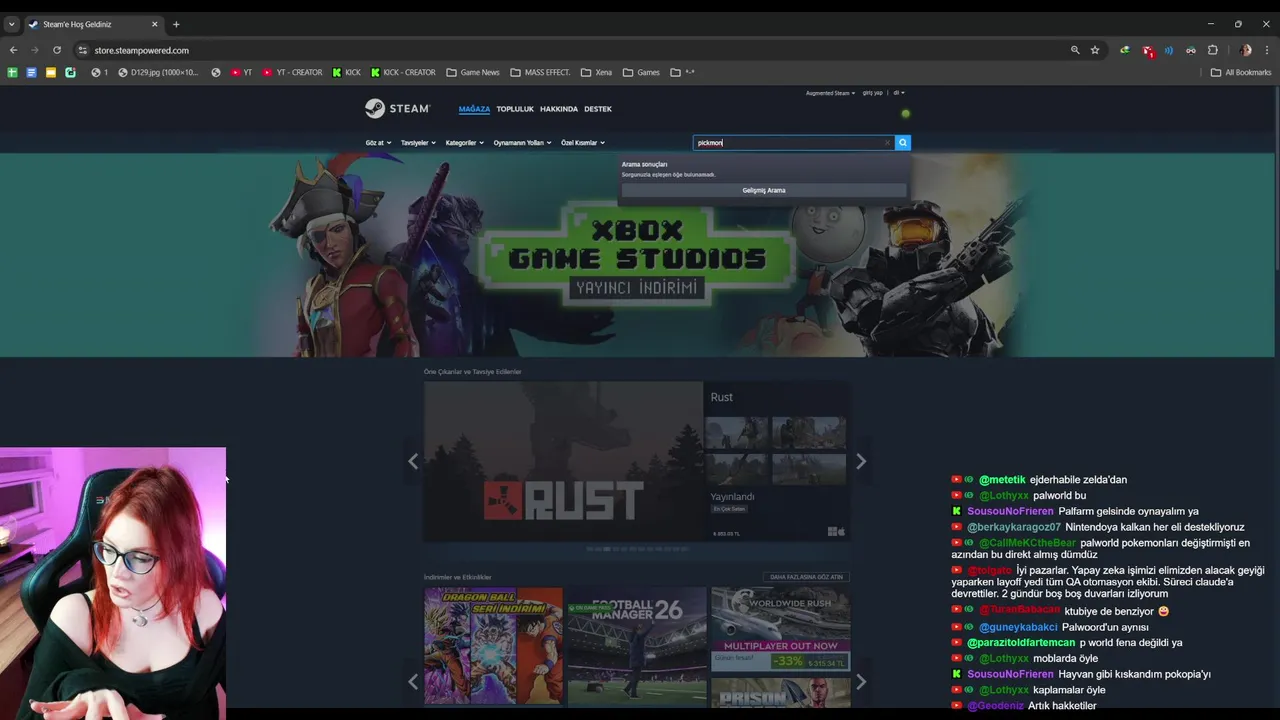Open the Game News bookmark folder

[473, 72]
